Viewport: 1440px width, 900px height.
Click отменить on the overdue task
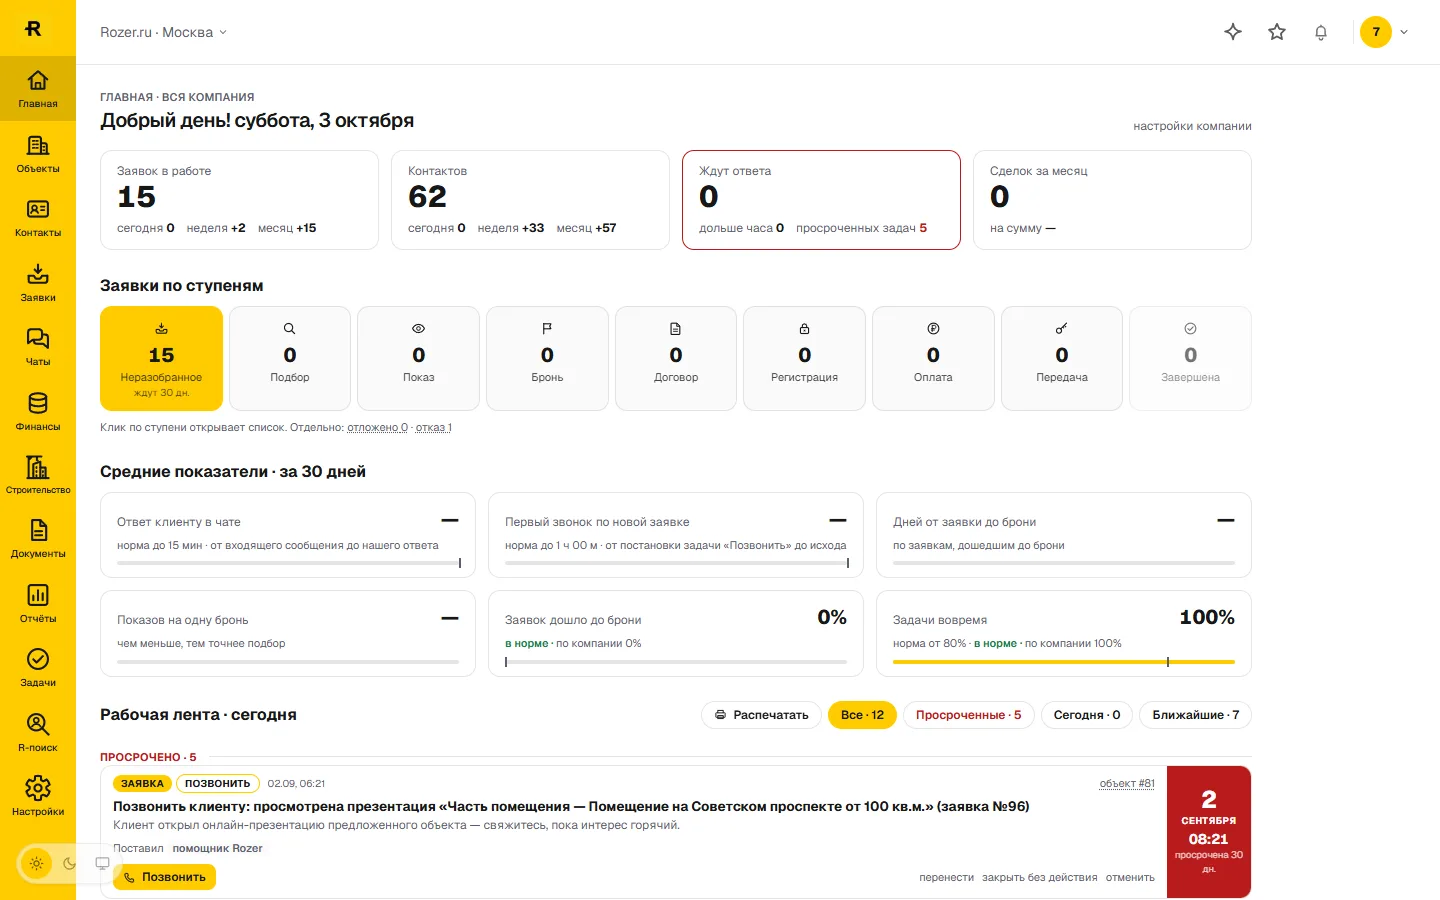coord(1130,878)
